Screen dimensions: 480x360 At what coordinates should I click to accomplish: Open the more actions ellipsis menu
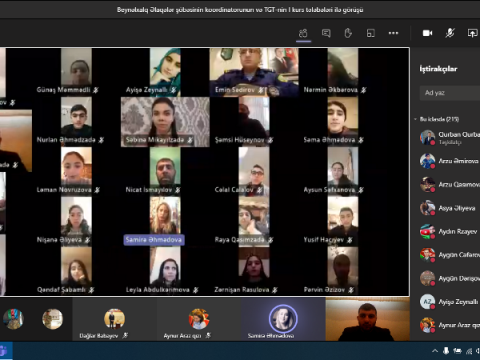393,33
